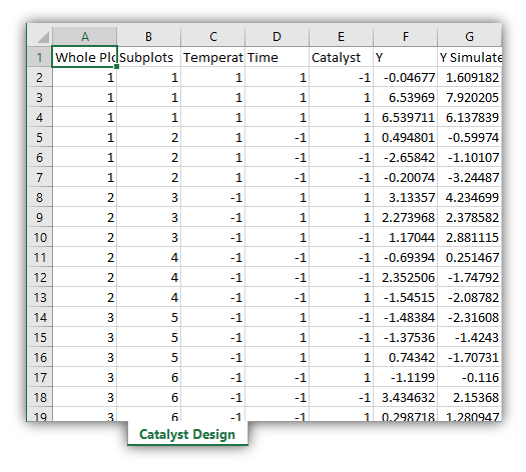Click cell with value 2.273968
526x472 pixels.
pyautogui.click(x=405, y=218)
